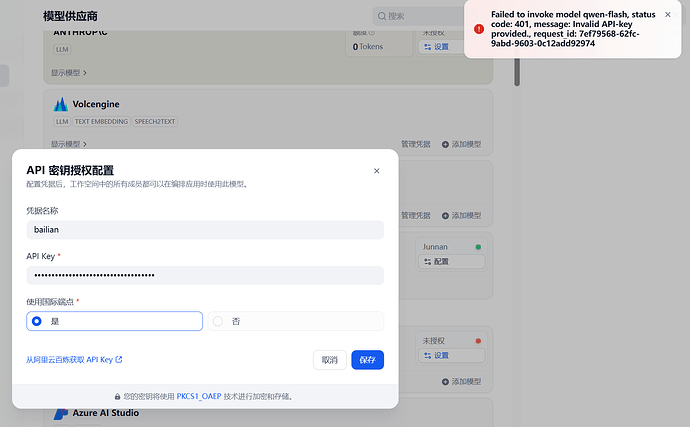Expand 显示模型 under Volcengine
Image resolution: width=690 pixels, height=427 pixels.
click(x=69, y=144)
